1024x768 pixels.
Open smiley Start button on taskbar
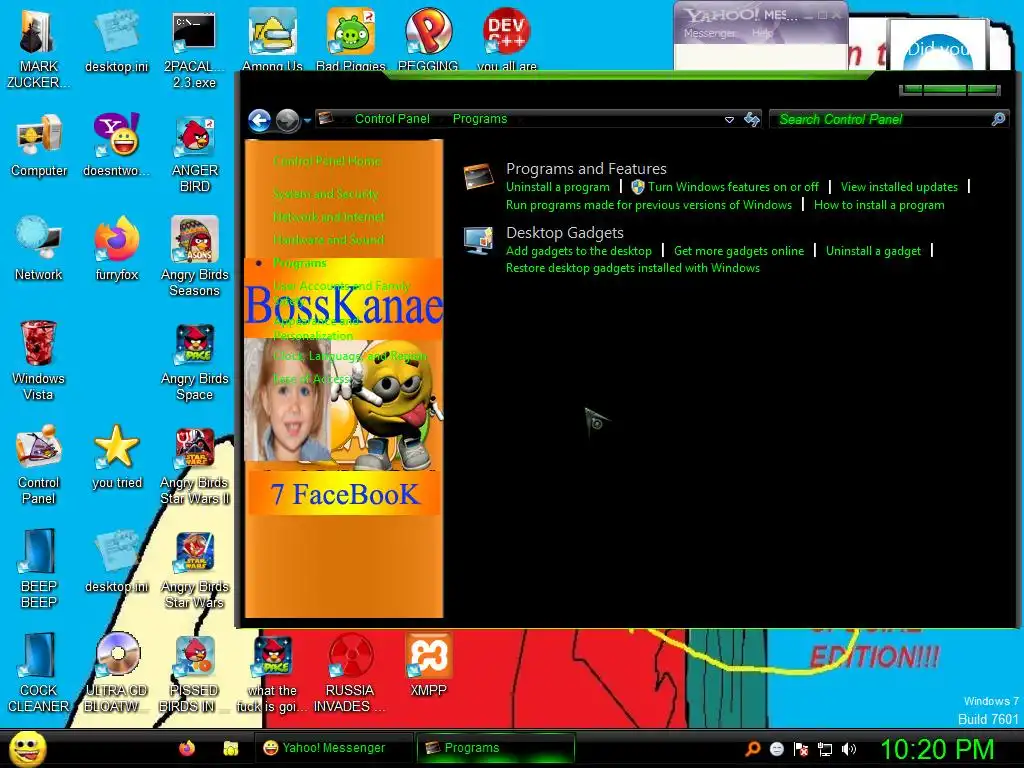[x=28, y=748]
